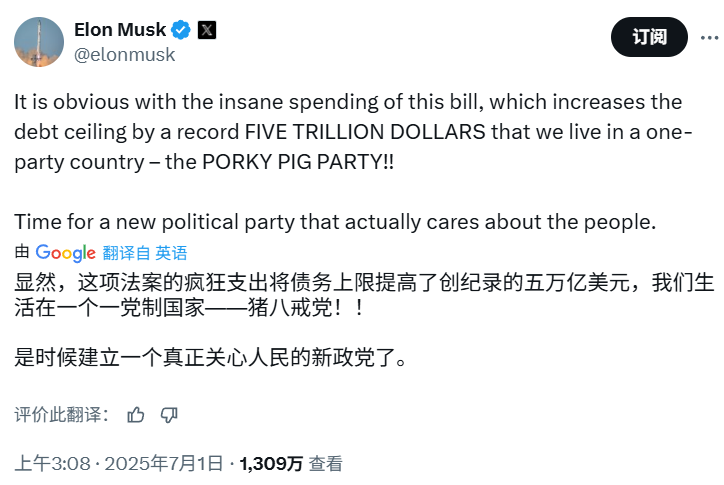Click the Google logo in translation credit
Image resolution: width=724 pixels, height=485 pixels.
[66, 253]
